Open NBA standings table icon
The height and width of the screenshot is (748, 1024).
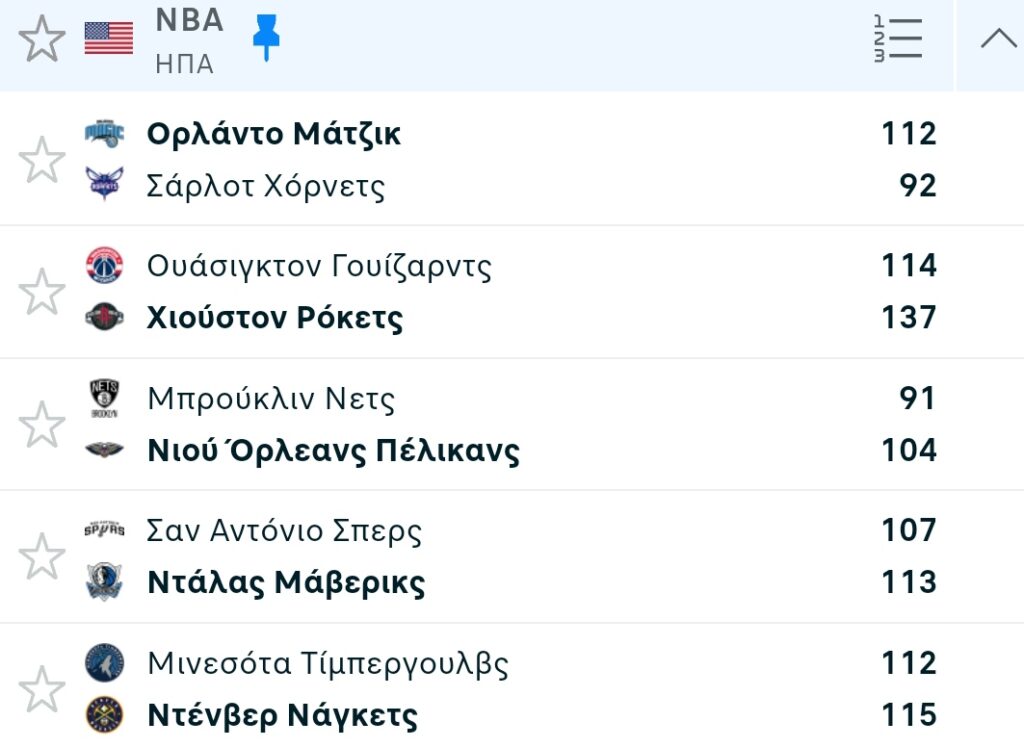click(x=897, y=40)
